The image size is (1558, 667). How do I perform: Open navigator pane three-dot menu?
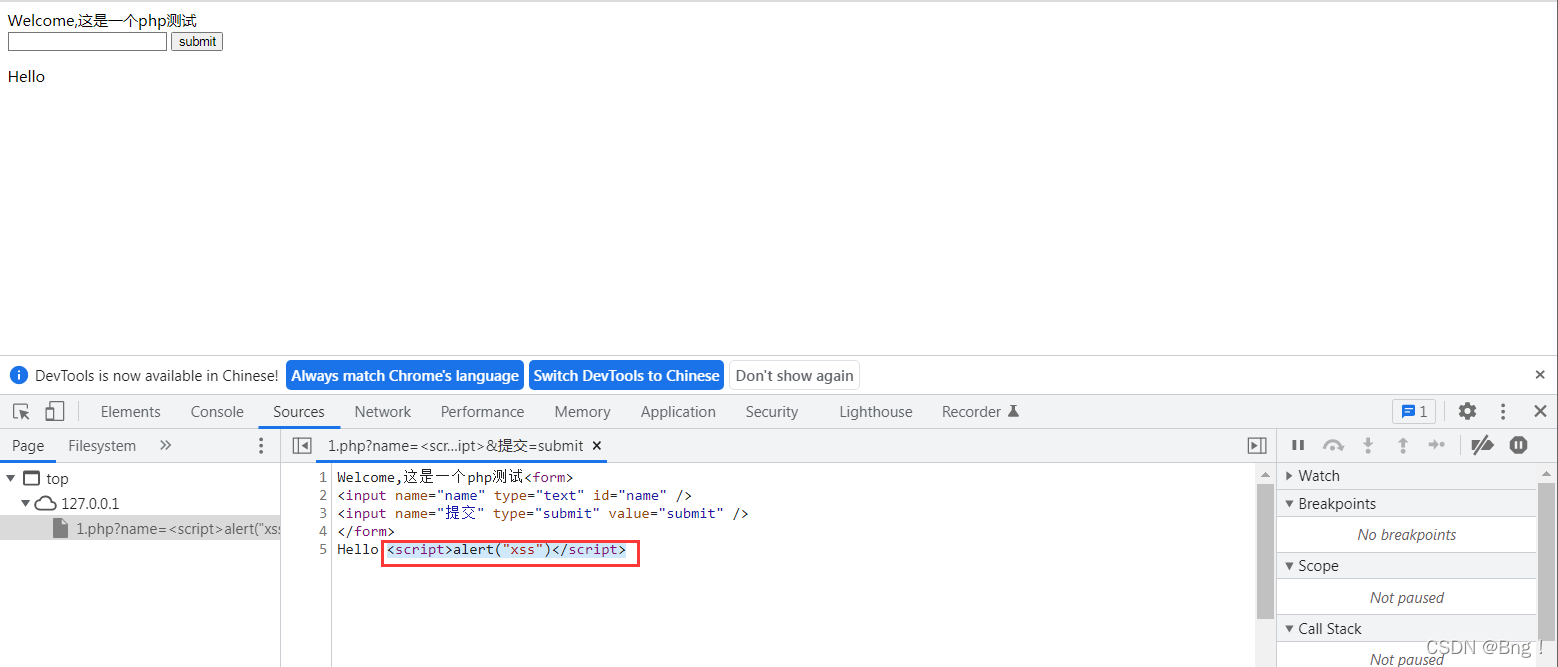261,446
